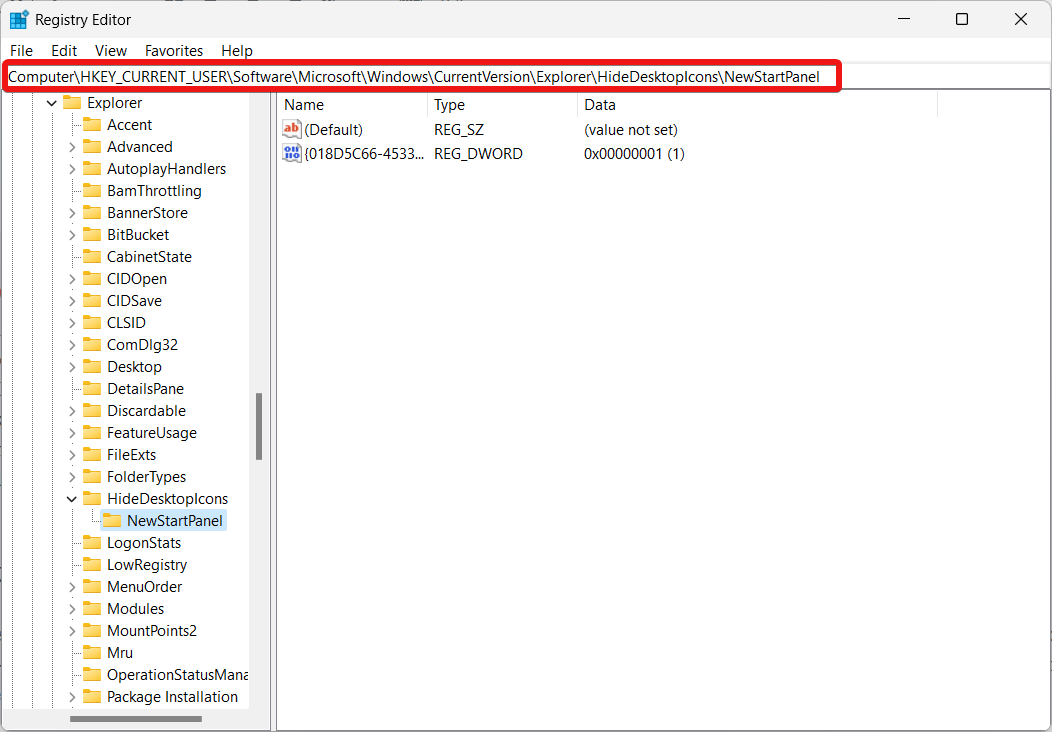1052x732 pixels.
Task: Expand the MenuOrder key
Action: click(72, 587)
